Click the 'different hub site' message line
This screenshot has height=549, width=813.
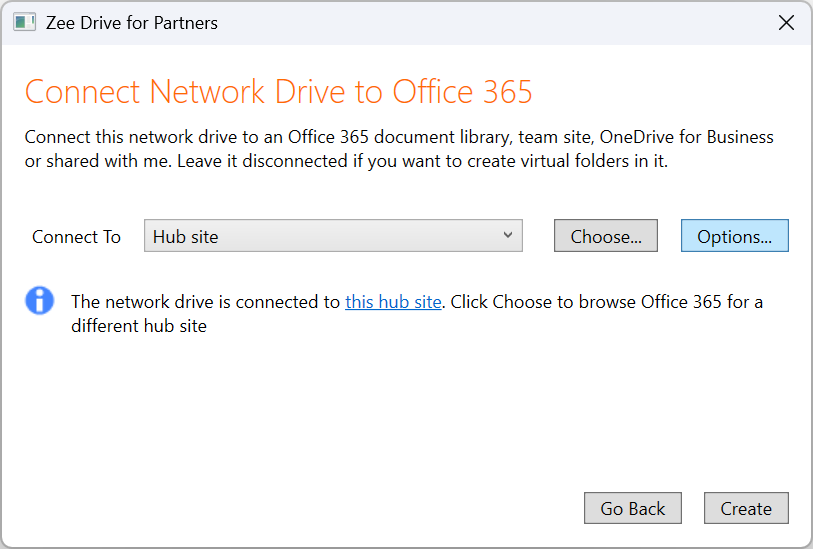[x=139, y=325]
